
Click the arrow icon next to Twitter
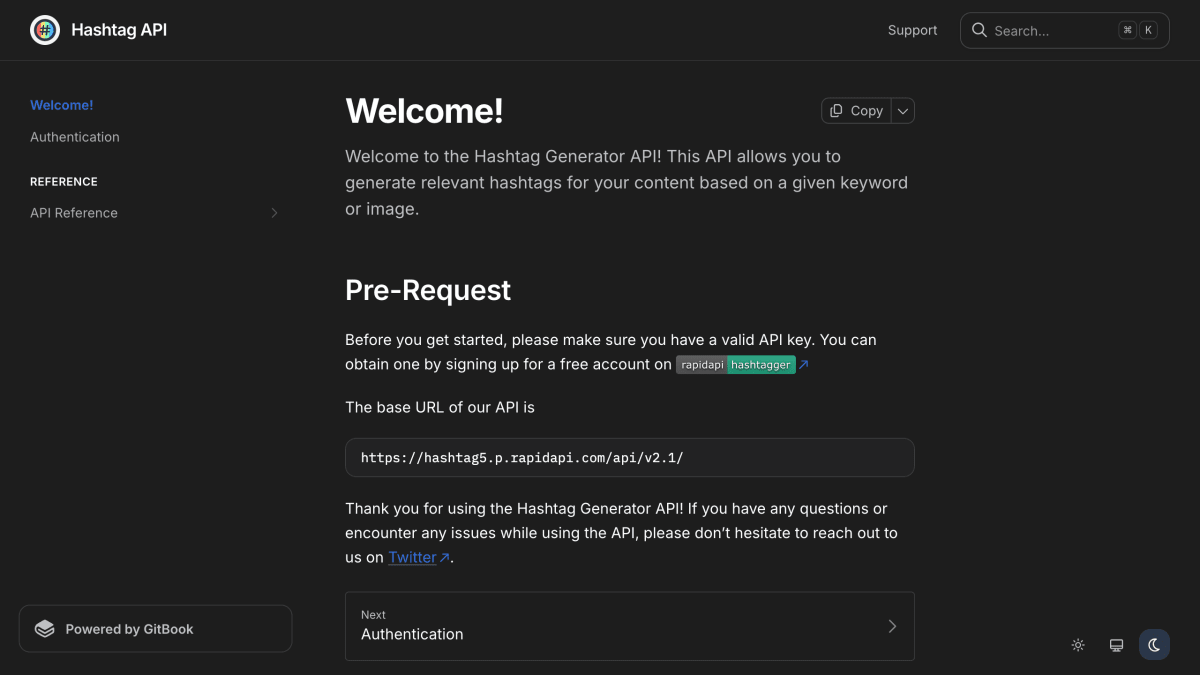point(444,558)
